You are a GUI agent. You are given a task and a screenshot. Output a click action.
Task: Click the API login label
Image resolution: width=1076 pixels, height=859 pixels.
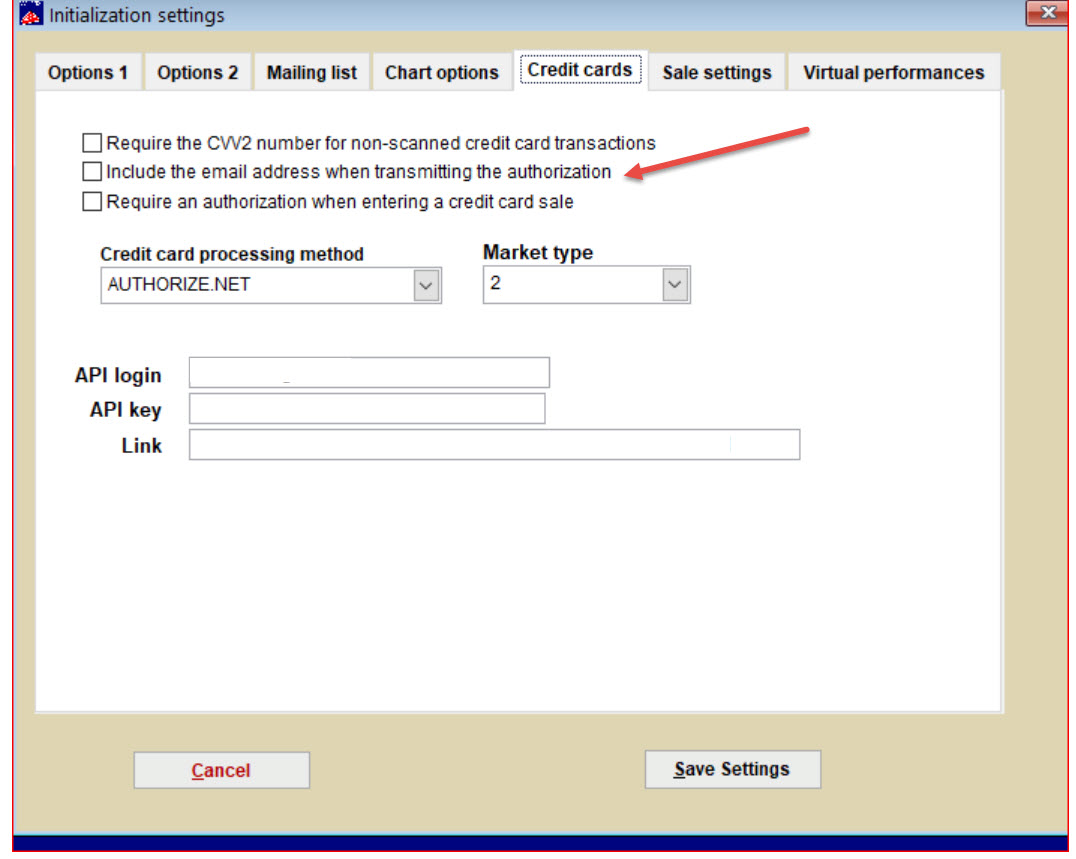tap(118, 375)
